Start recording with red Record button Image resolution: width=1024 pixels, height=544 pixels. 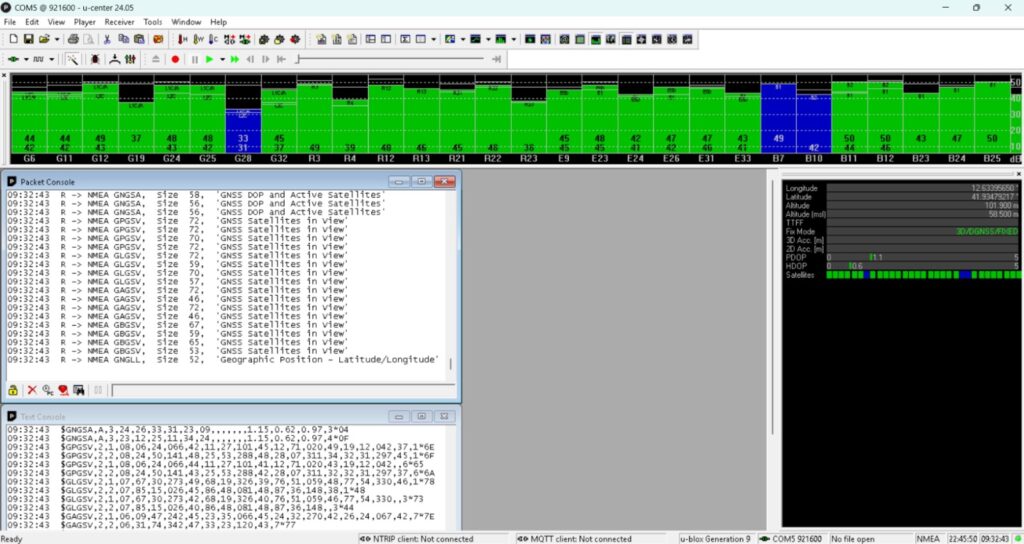tap(175, 59)
